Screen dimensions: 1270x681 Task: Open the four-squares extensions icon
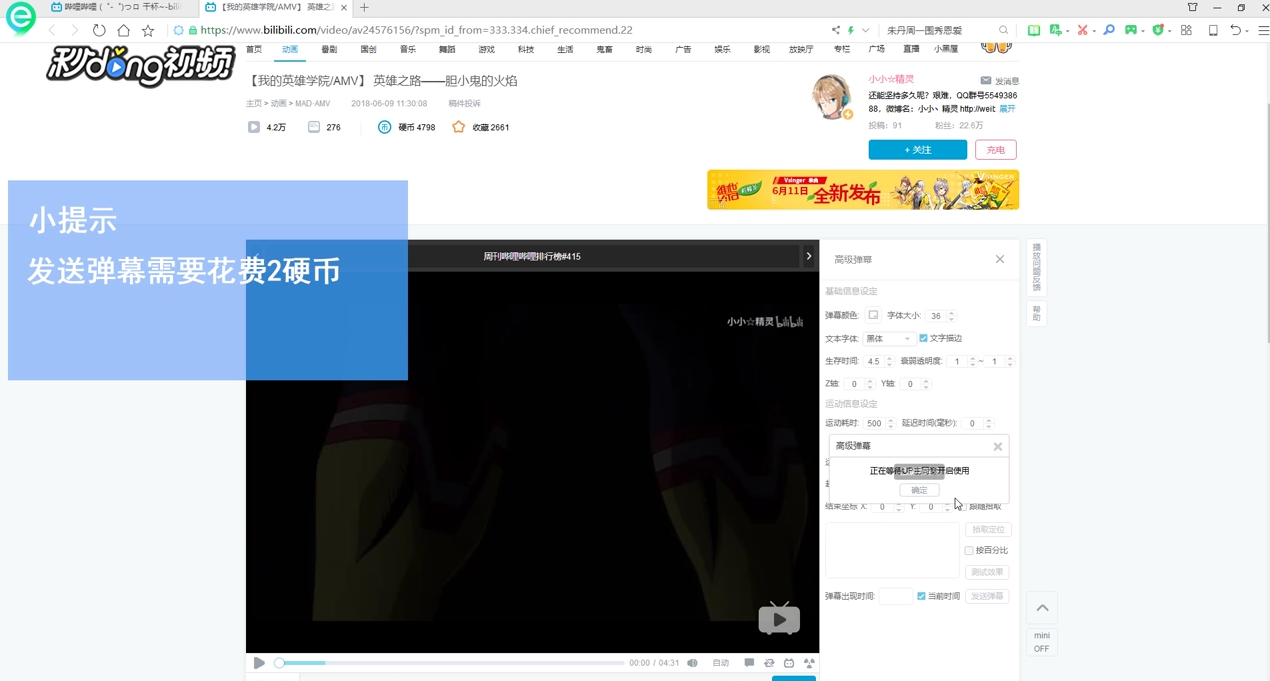click(x=1186, y=31)
